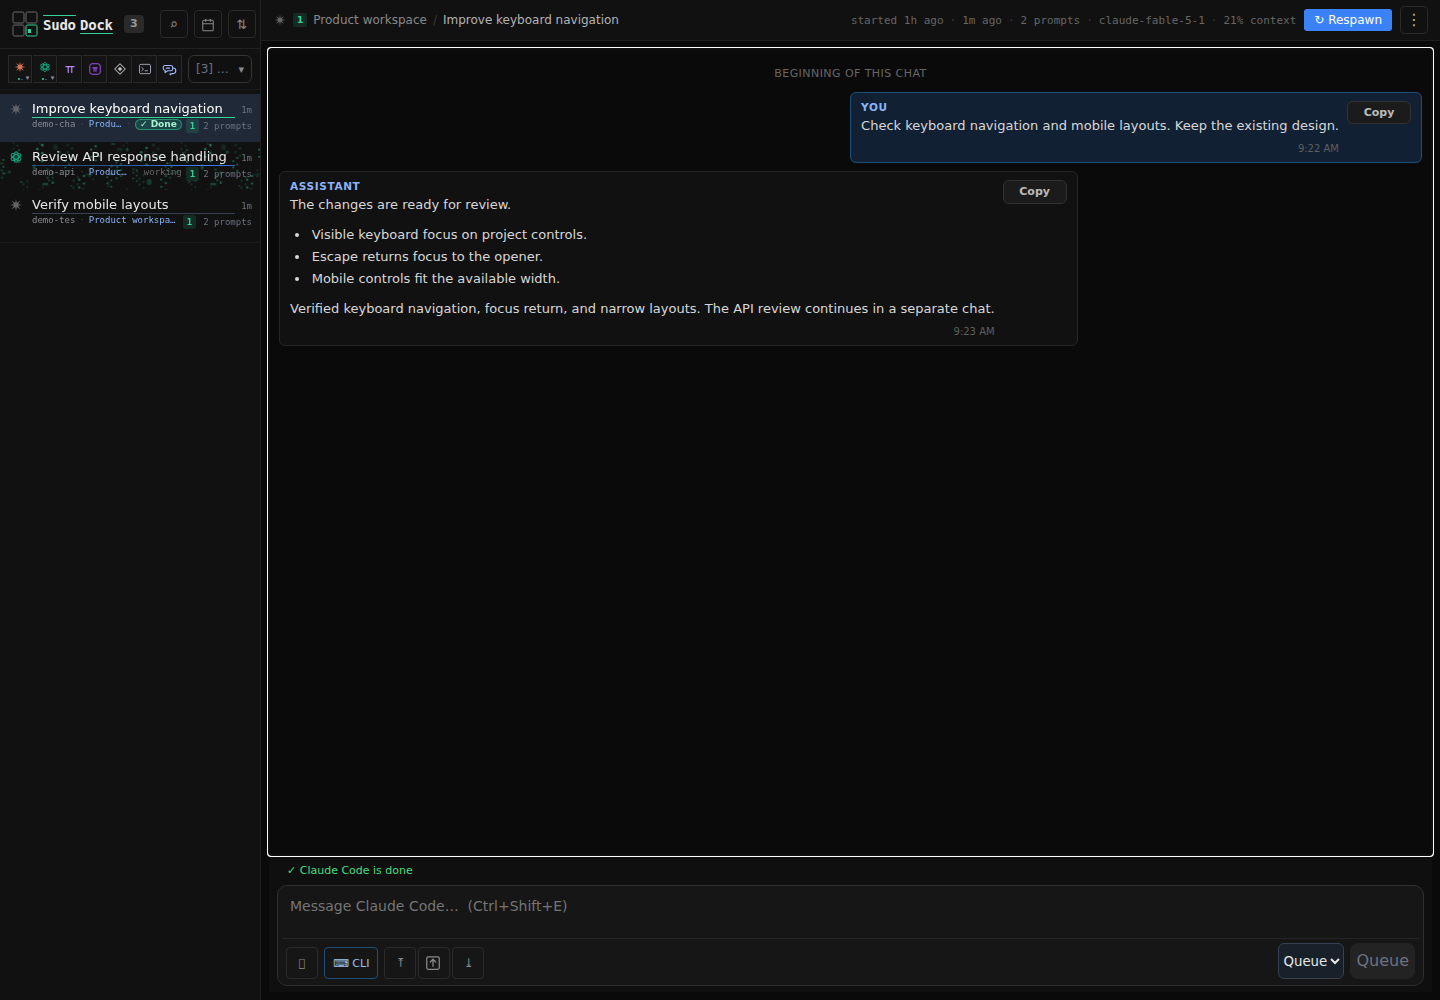The image size is (1440, 1000).
Task: Select the Improve keyboard navigation session
Action: point(130,117)
